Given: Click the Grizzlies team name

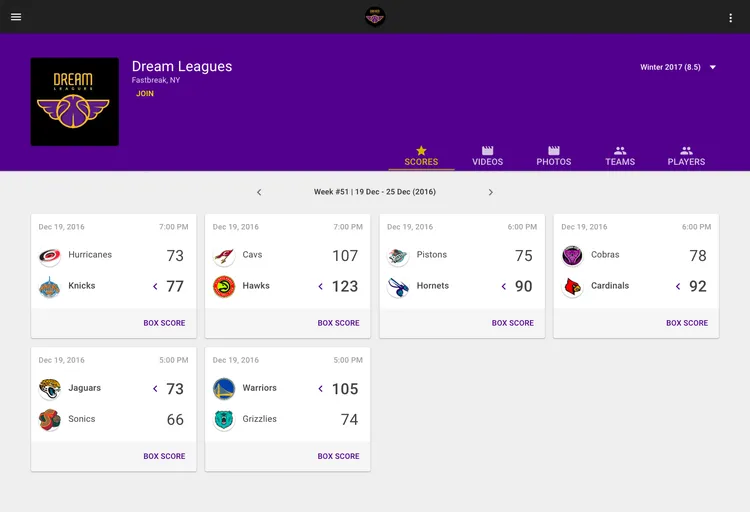Looking at the screenshot, I should click(259, 419).
